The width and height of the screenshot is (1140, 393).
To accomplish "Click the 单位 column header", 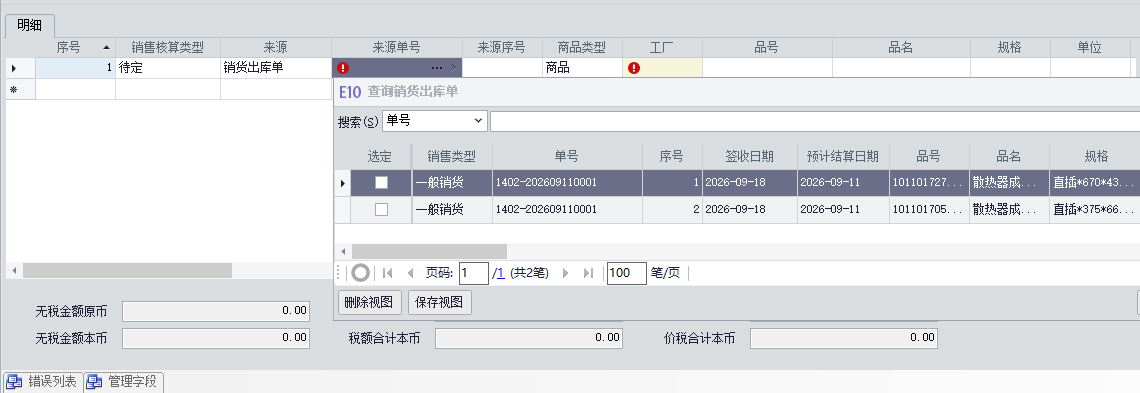I will pyautogui.click(x=1090, y=47).
